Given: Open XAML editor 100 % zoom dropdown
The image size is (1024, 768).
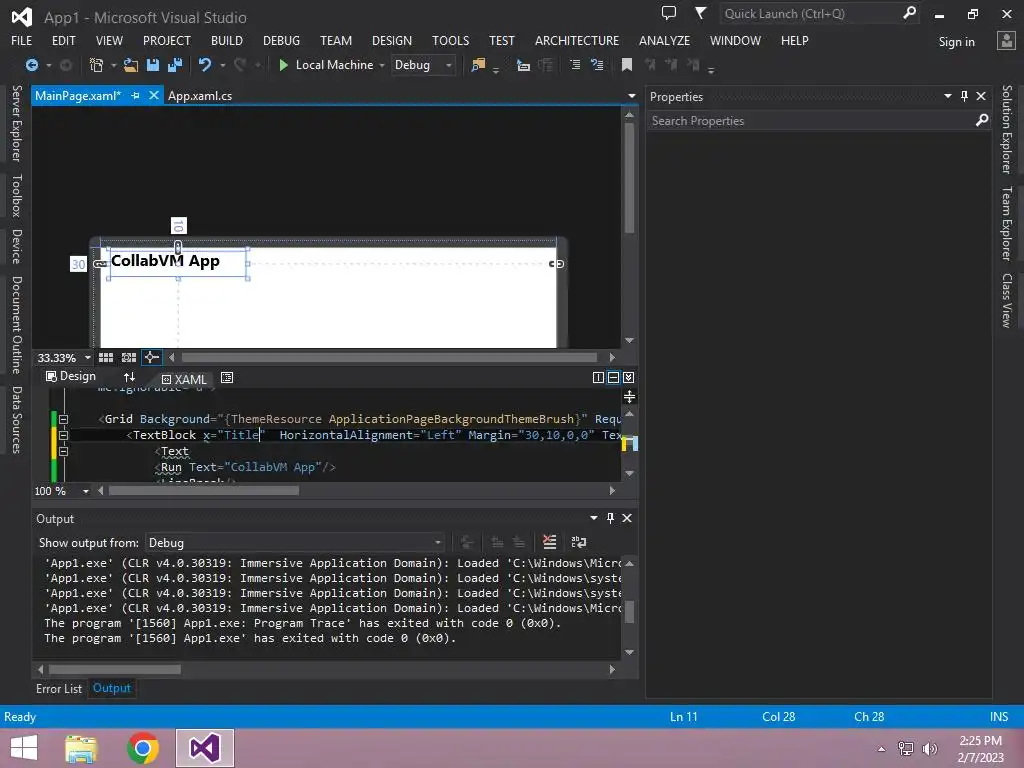Looking at the screenshot, I should [x=86, y=491].
